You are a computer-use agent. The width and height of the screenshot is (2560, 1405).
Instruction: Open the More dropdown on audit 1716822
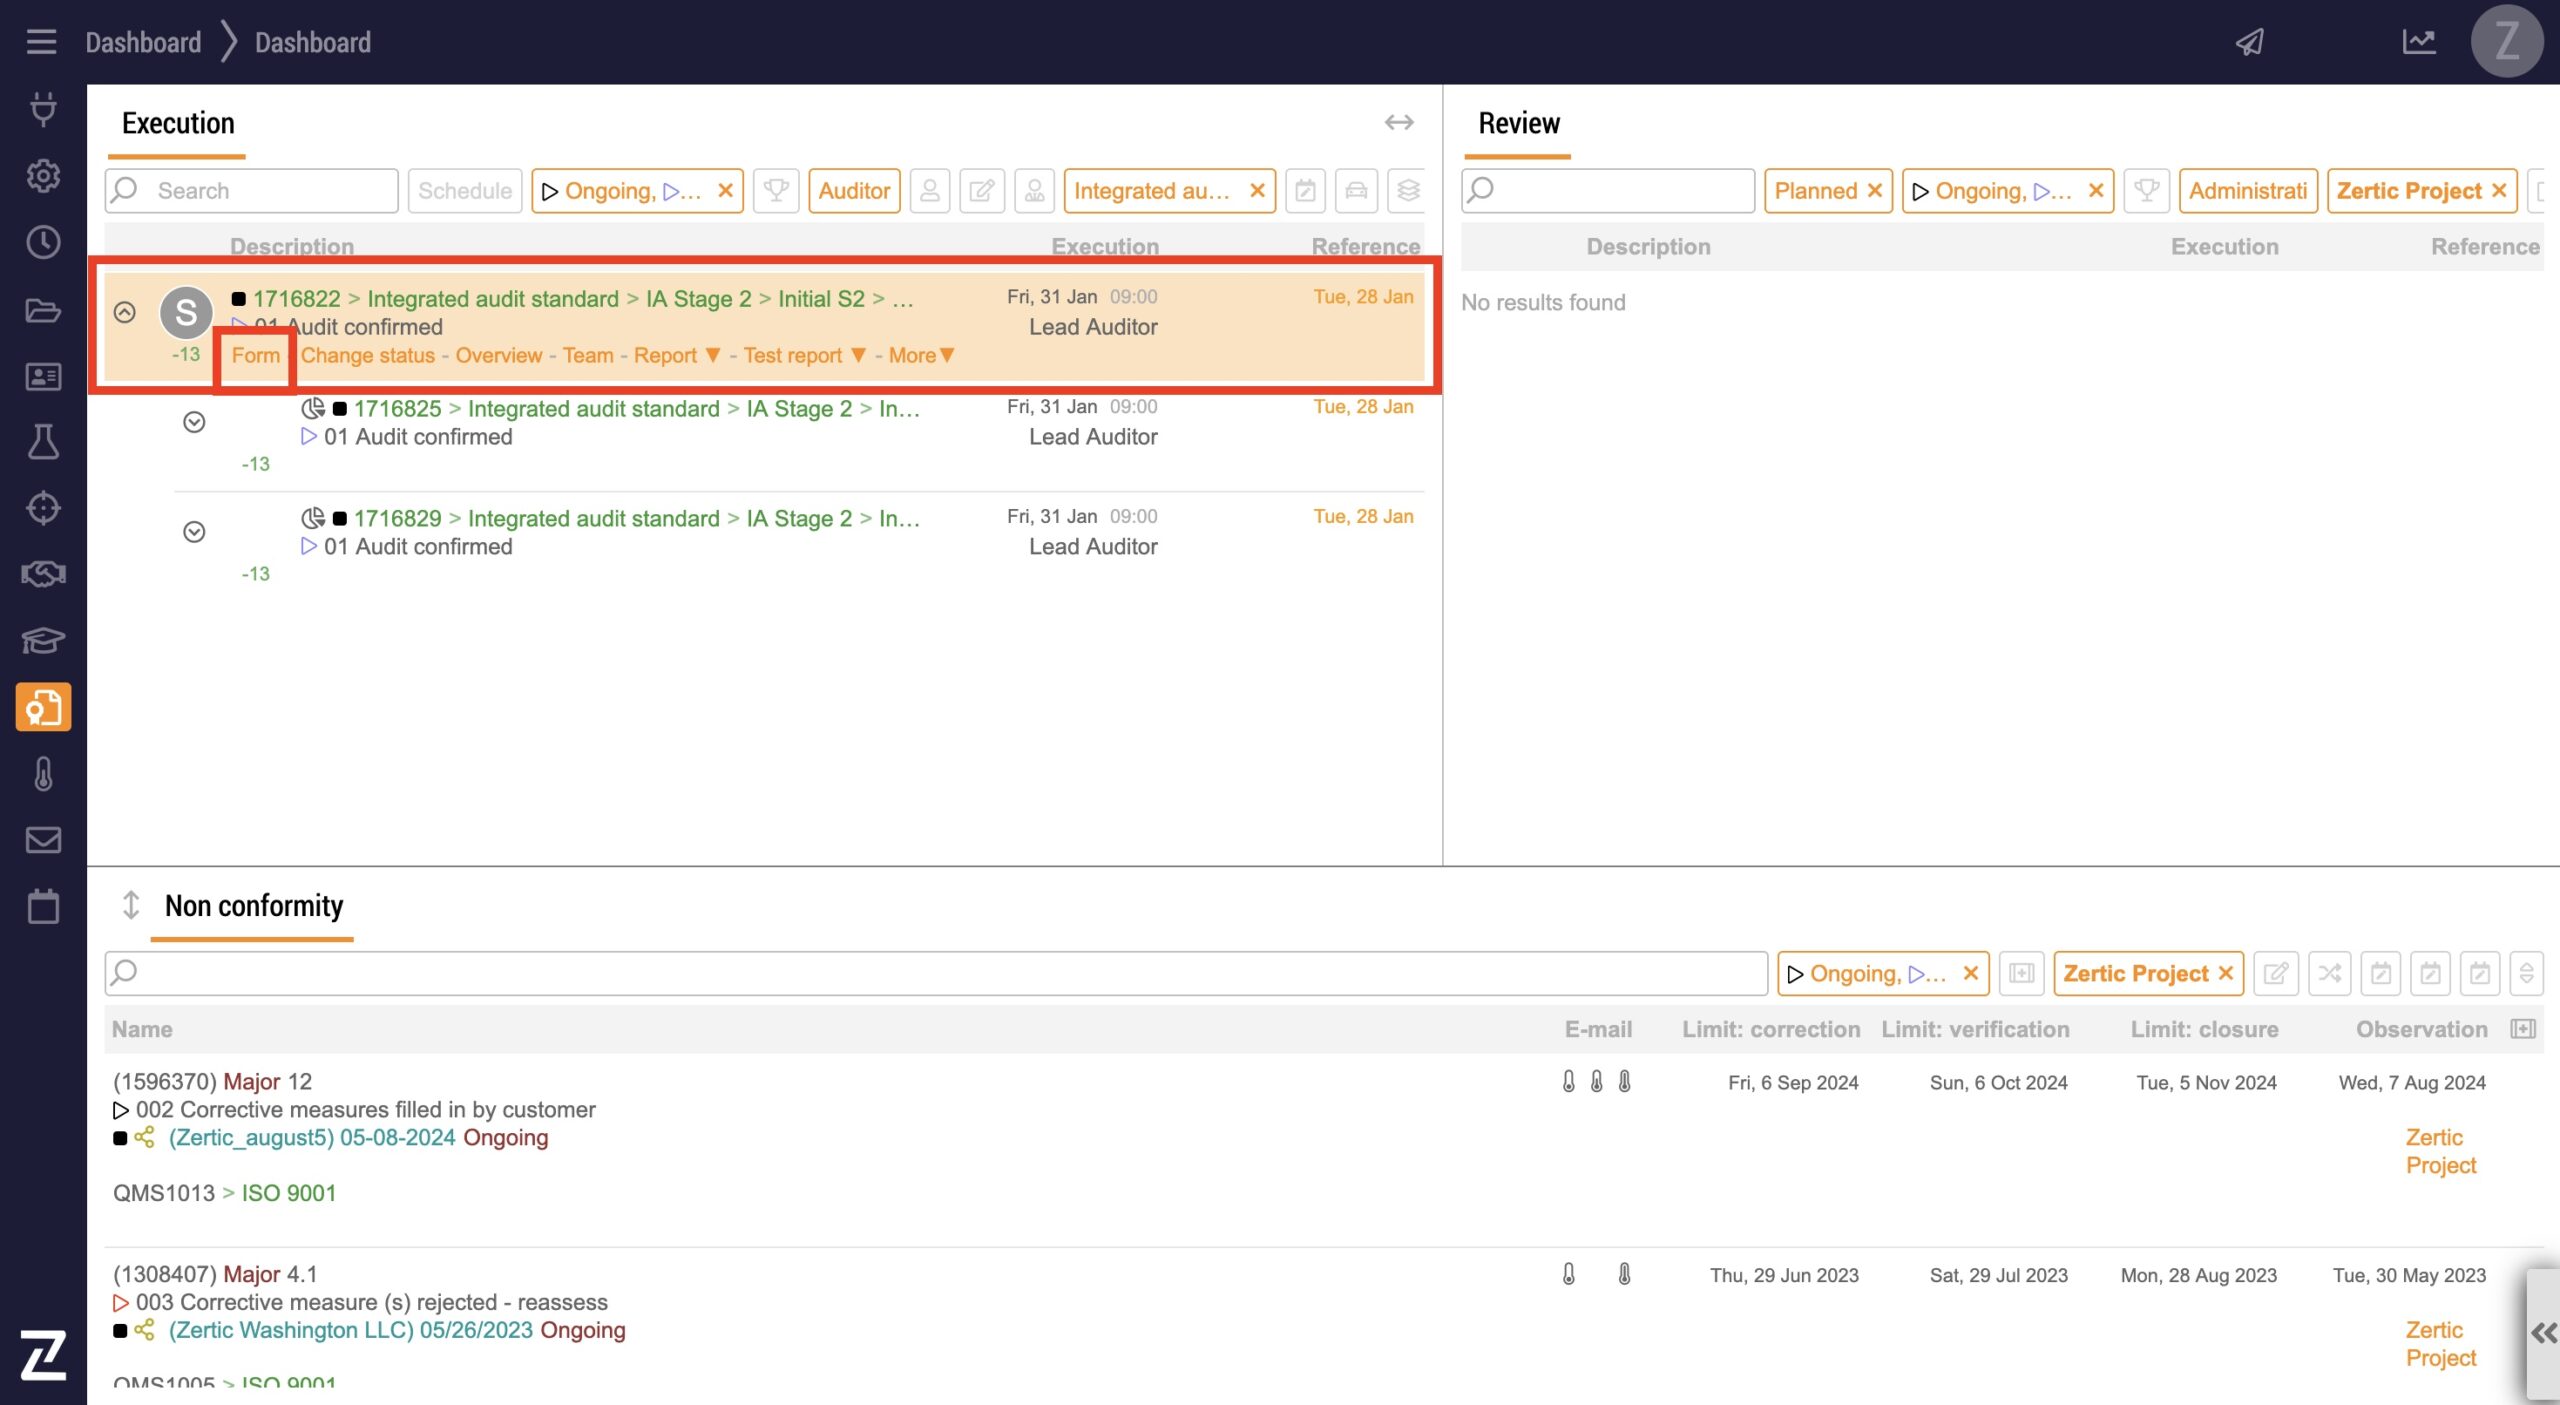coord(921,356)
